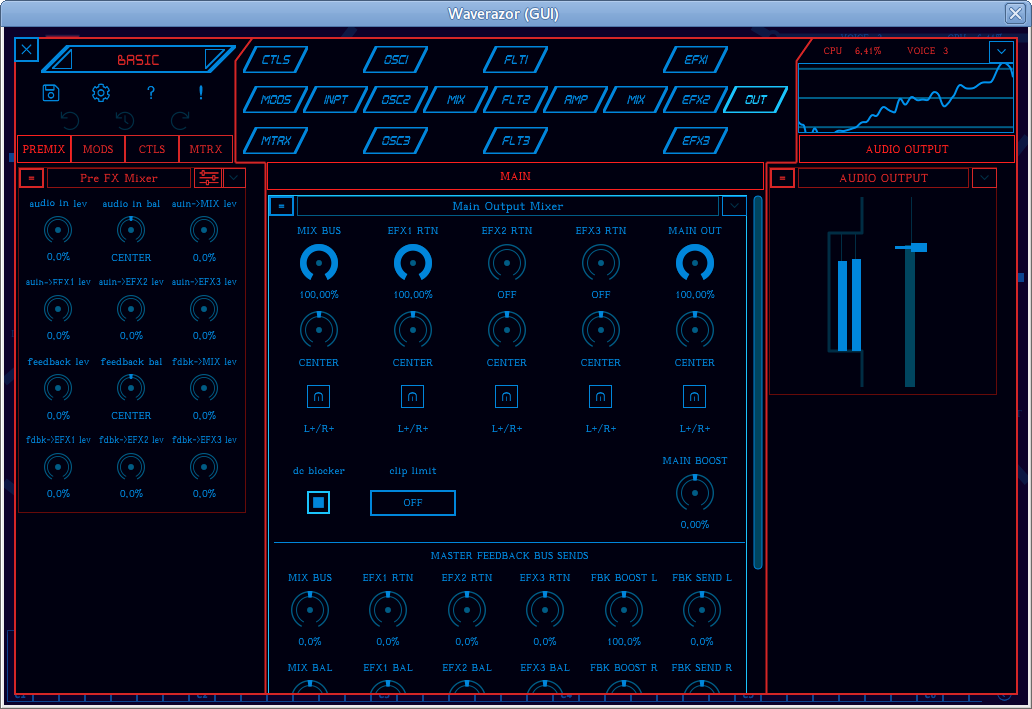Click the MAIN section header bar
The image size is (1032, 709).
[x=515, y=176]
